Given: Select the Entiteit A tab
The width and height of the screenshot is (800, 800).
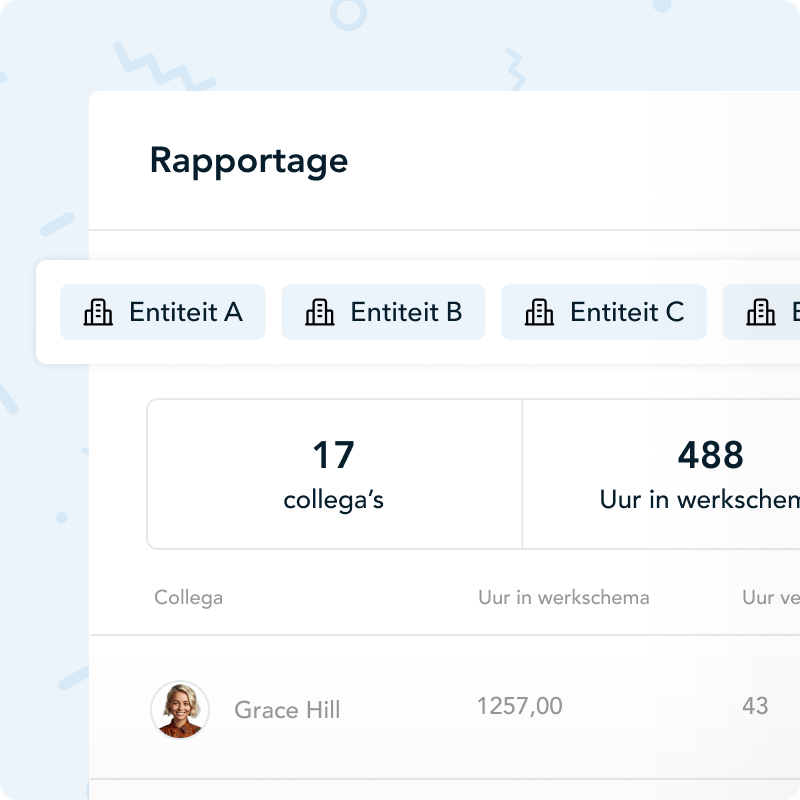Looking at the screenshot, I should tap(163, 312).
